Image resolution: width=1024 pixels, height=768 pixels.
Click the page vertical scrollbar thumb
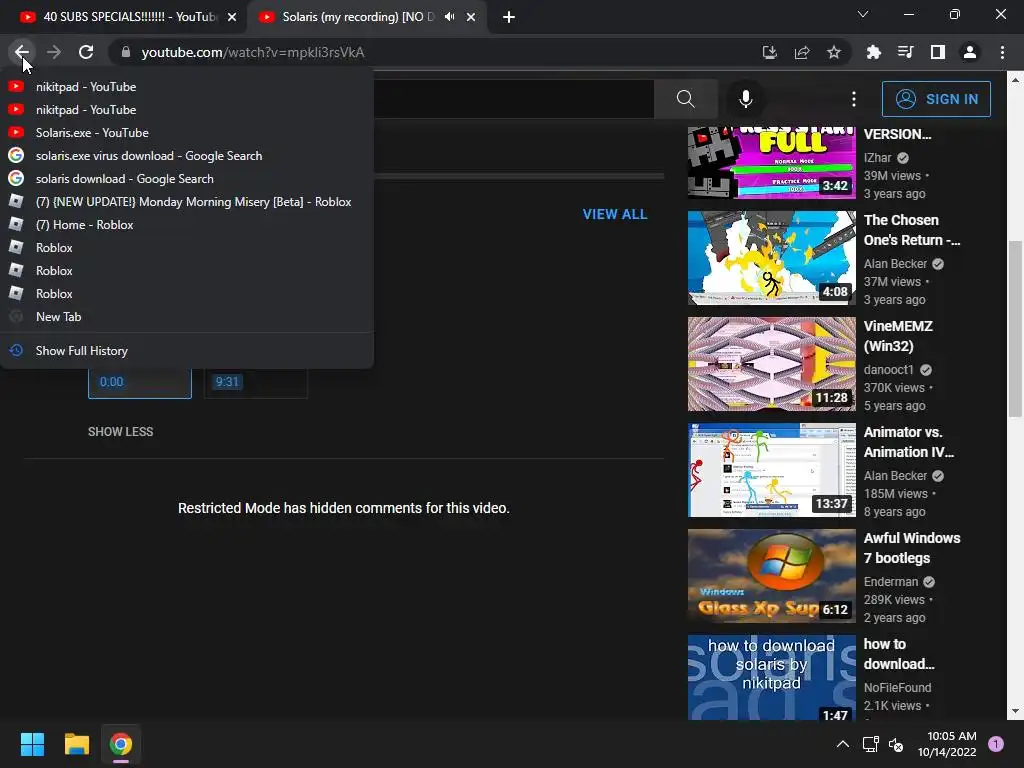1014,328
